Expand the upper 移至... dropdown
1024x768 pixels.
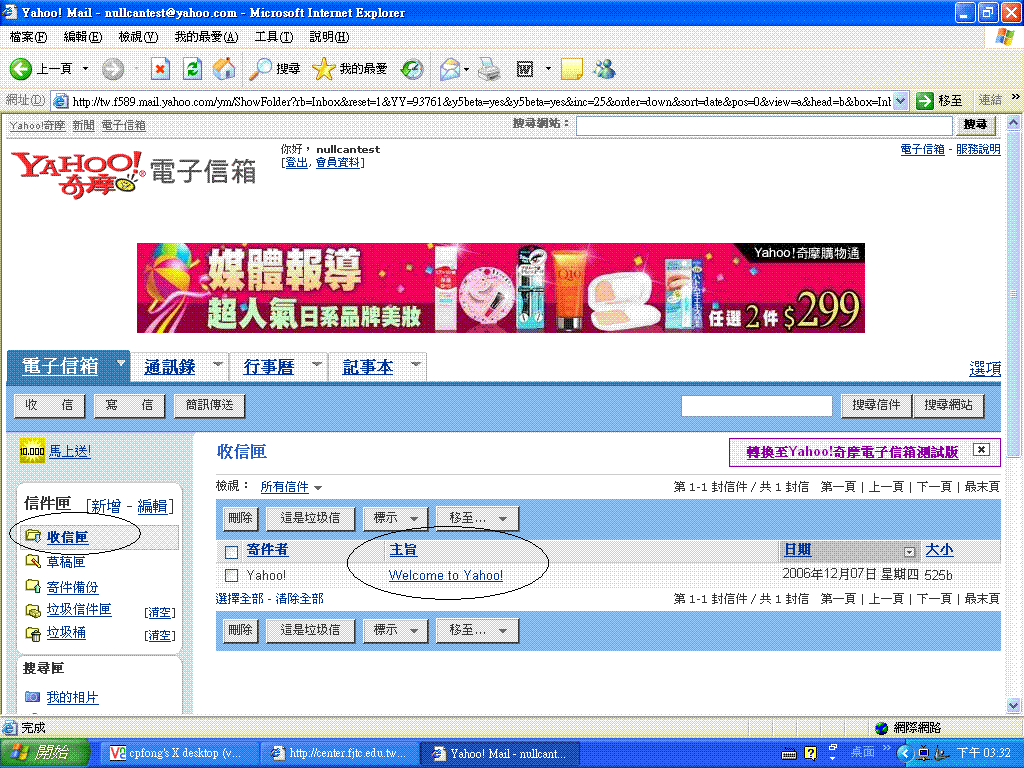tap(477, 518)
